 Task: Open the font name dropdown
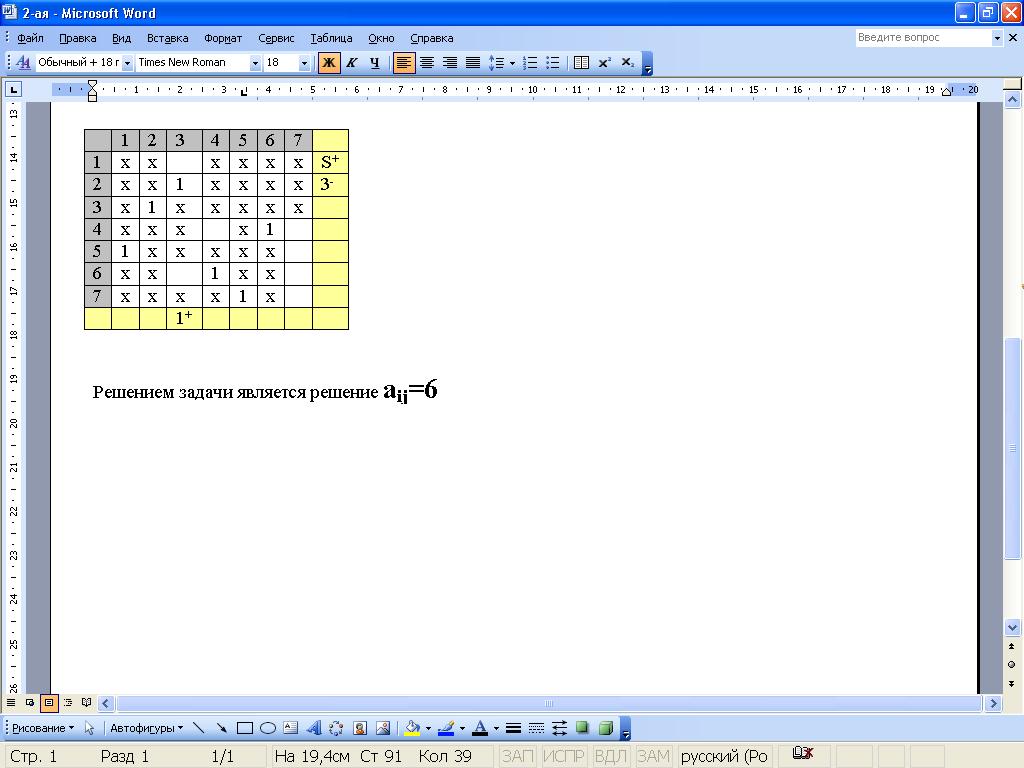[256, 63]
